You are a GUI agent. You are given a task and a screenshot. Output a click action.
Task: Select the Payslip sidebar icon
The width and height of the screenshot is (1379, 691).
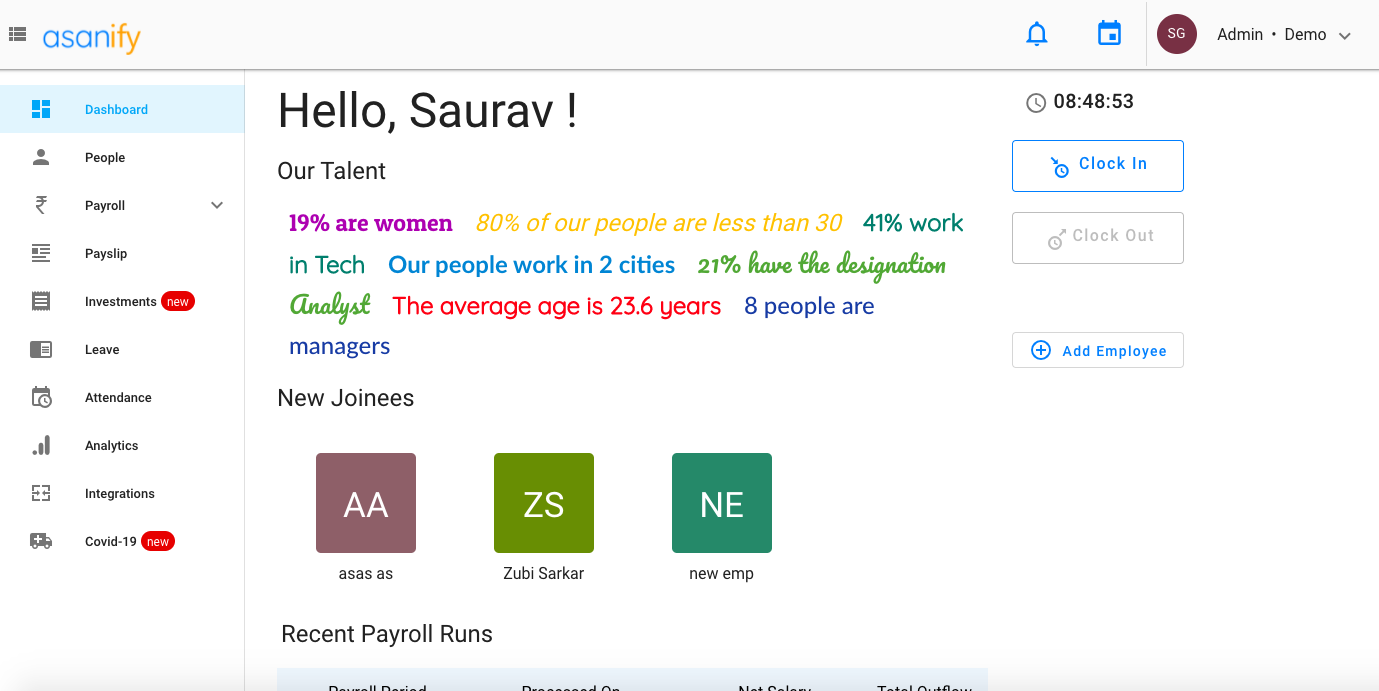[x=105, y=253]
